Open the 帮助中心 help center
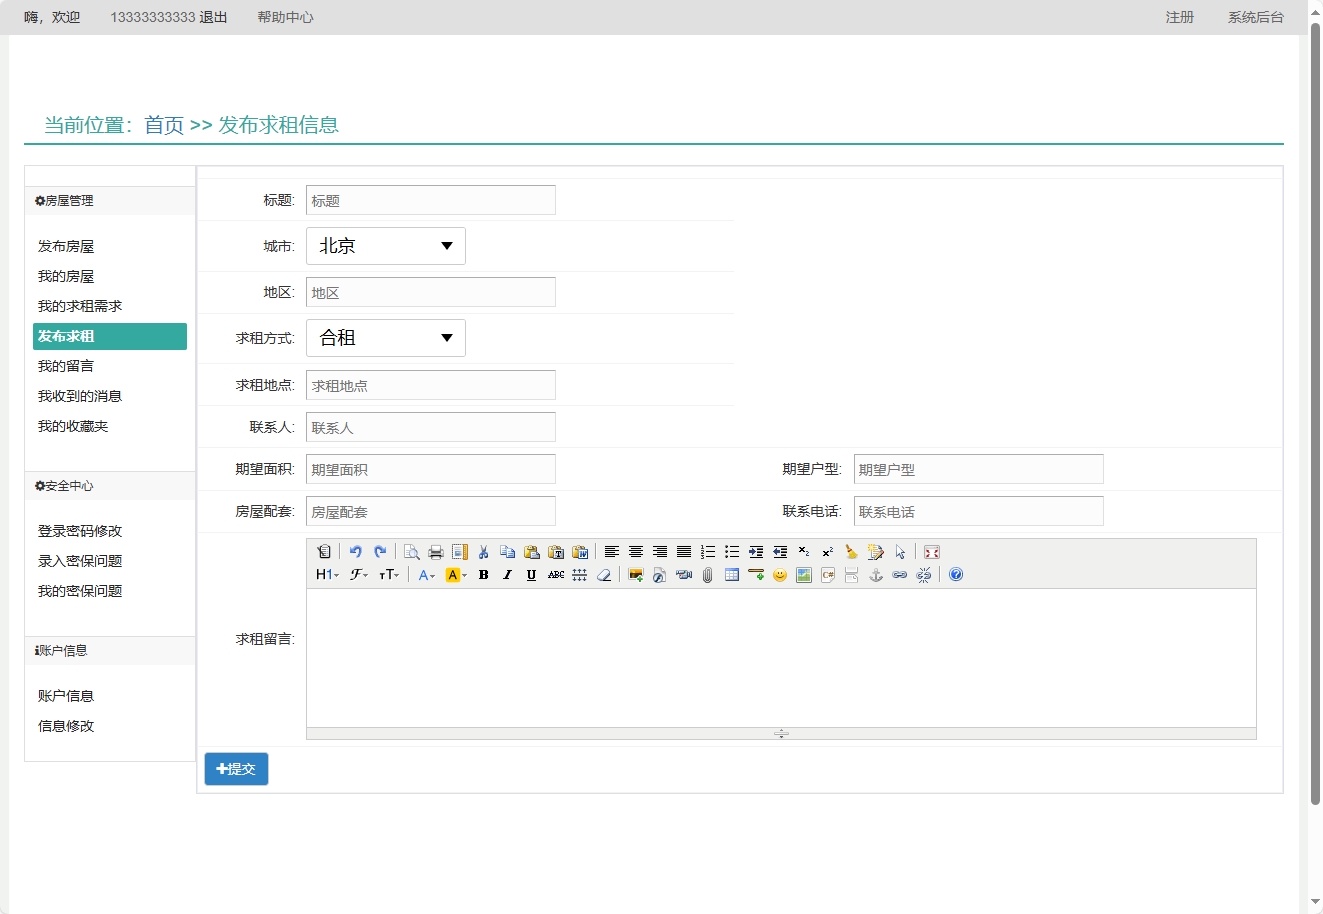Viewport: 1323px width, 914px height. click(285, 17)
